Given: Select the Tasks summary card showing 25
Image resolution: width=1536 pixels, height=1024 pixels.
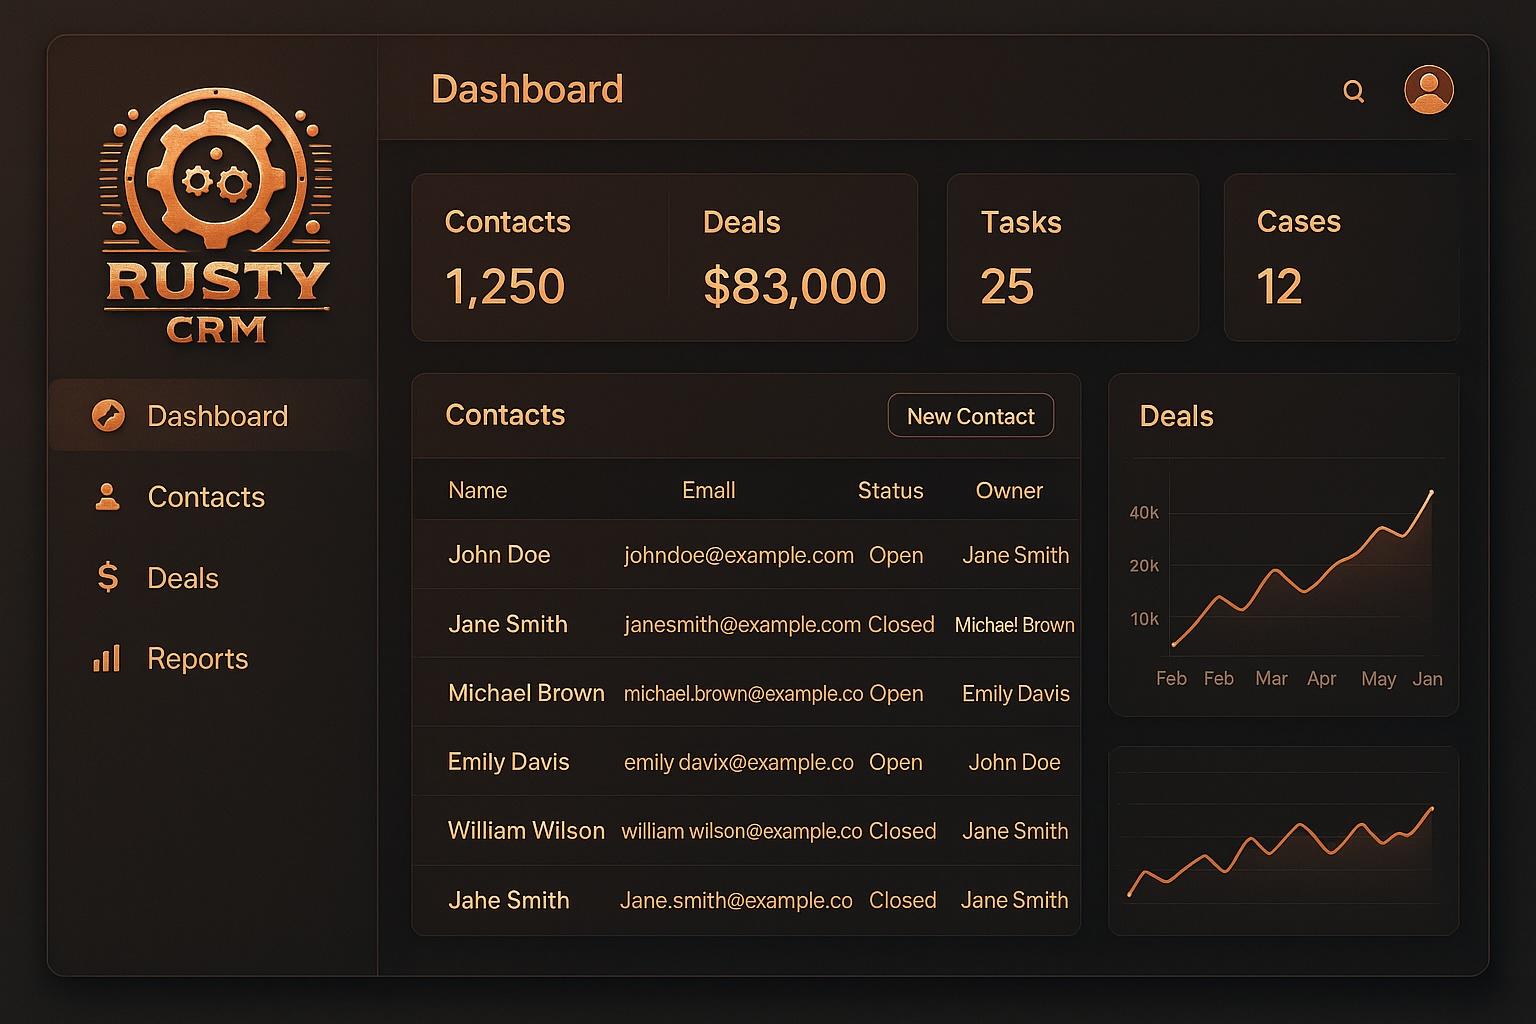Looking at the screenshot, I should click(1072, 257).
